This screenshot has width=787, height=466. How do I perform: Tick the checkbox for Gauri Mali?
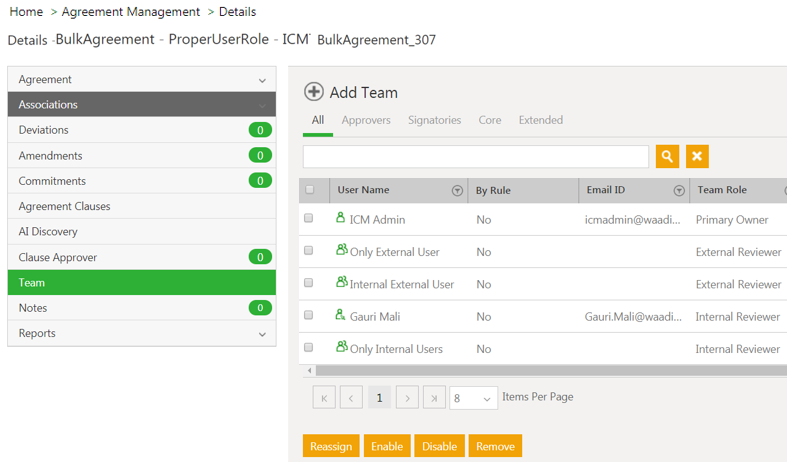[x=309, y=316]
